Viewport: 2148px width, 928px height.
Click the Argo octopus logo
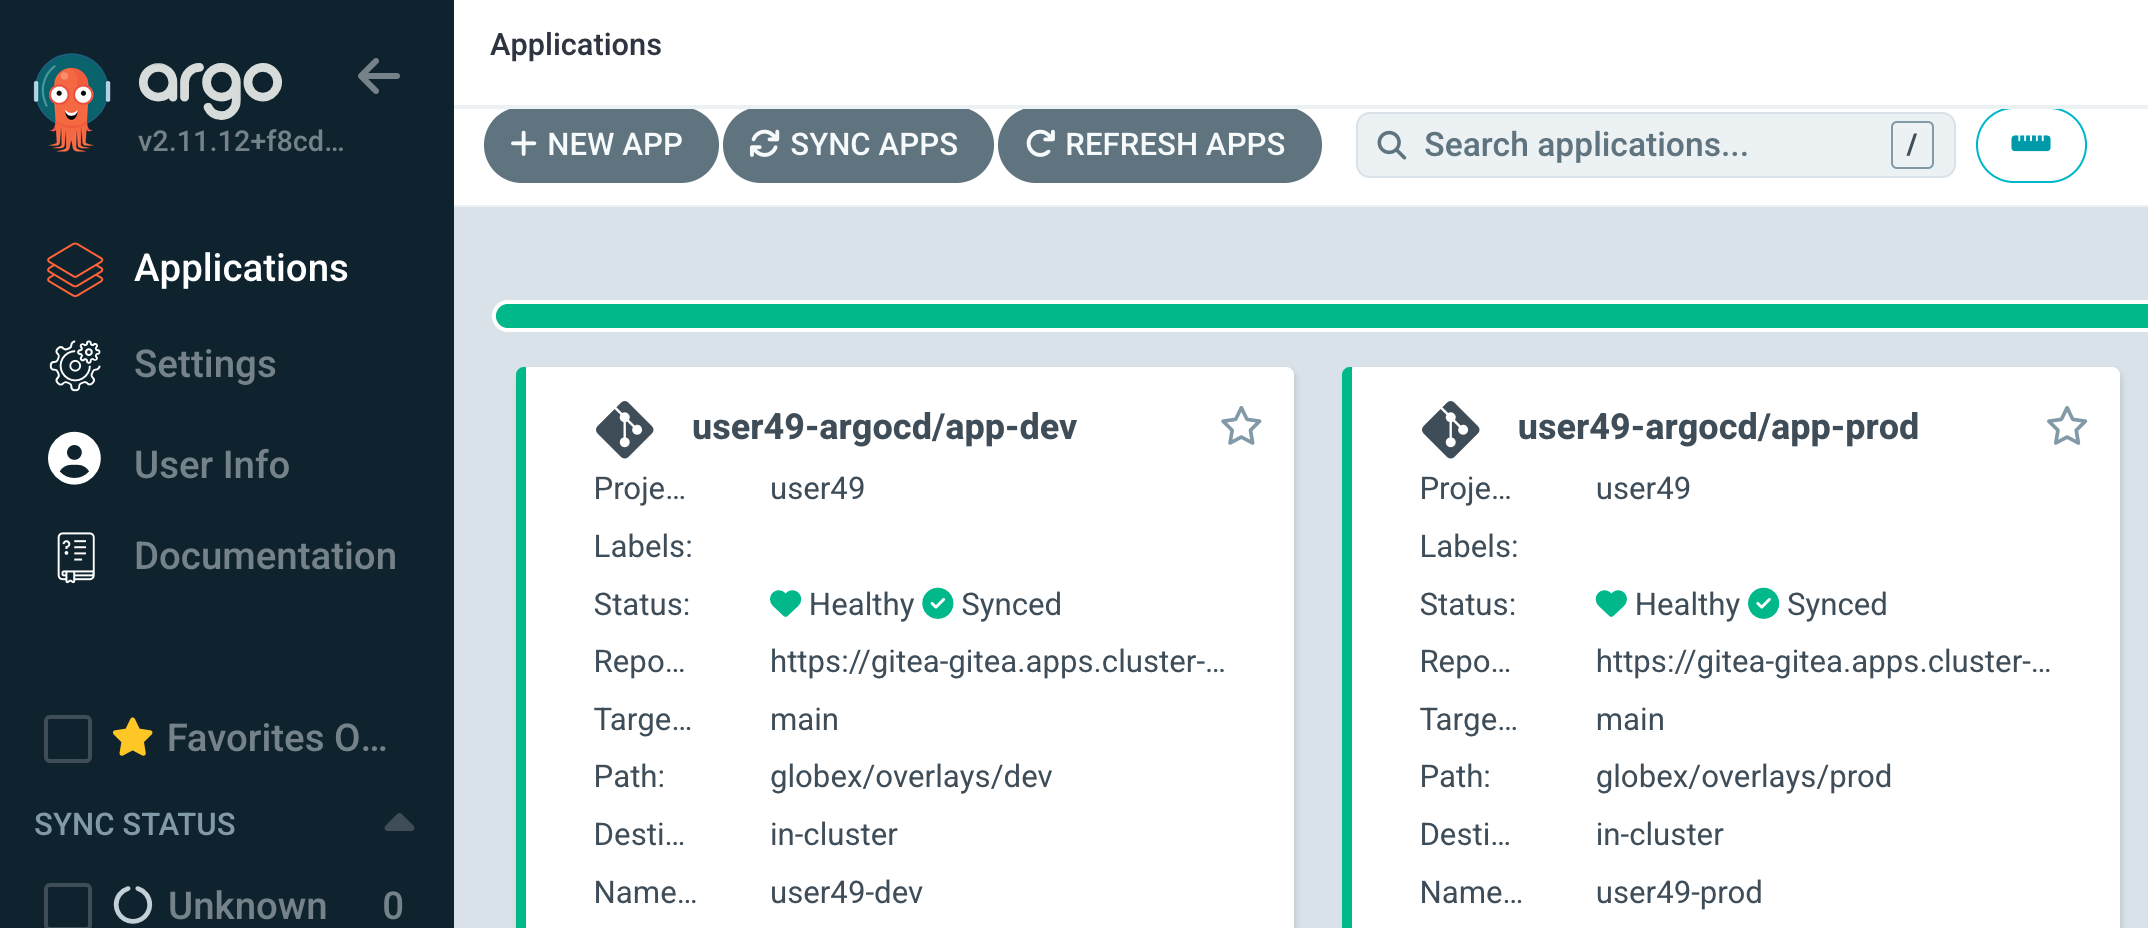(71, 103)
